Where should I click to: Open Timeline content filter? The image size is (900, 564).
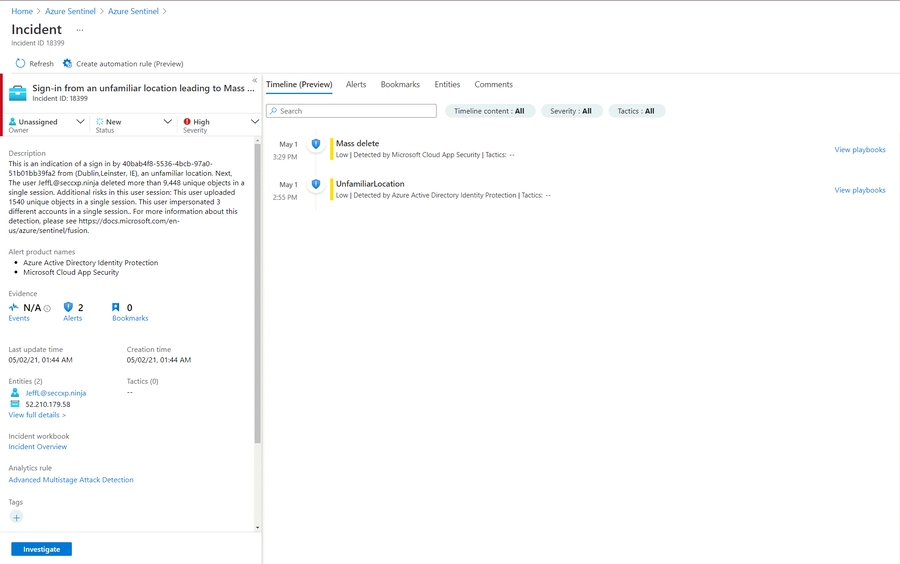coord(490,111)
